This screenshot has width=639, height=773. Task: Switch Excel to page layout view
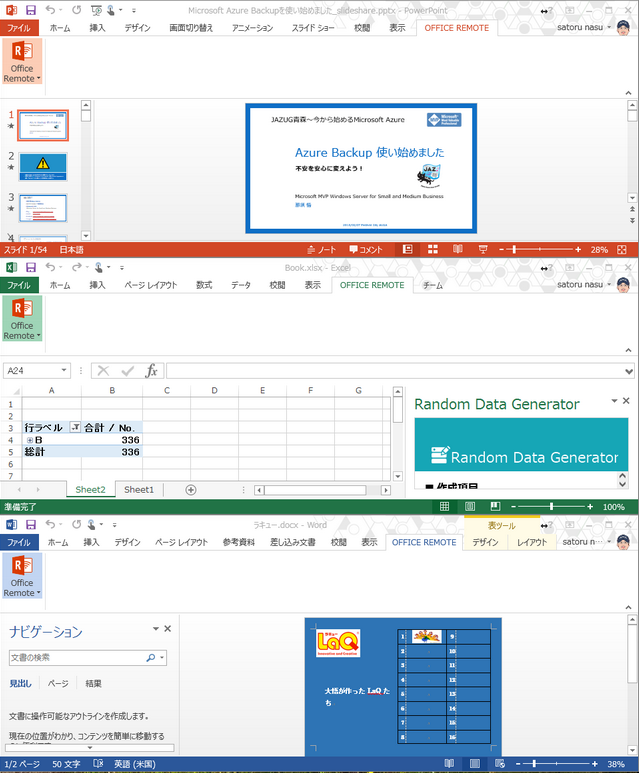coord(470,506)
